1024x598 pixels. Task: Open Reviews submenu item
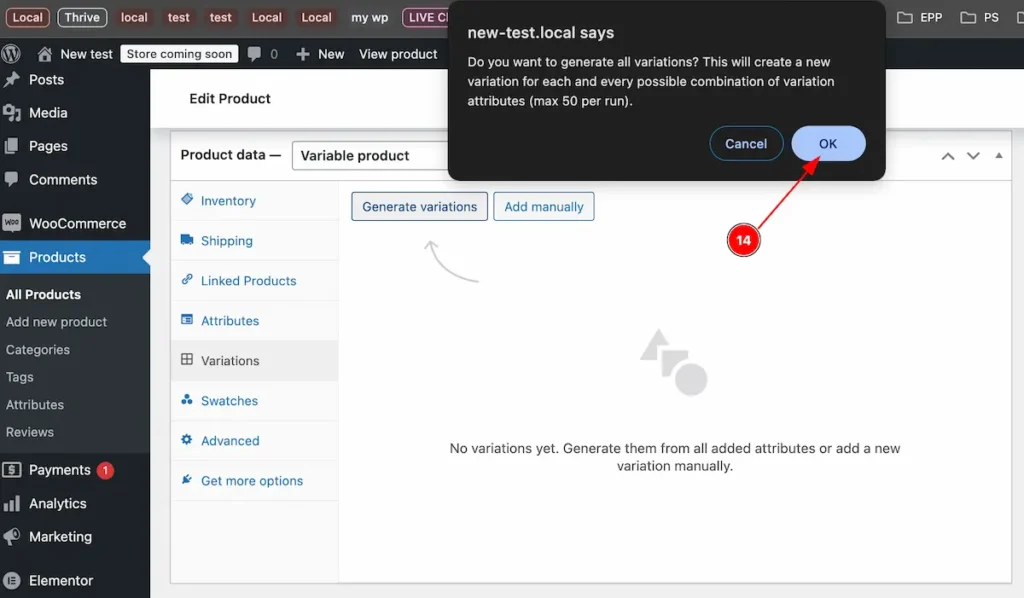click(29, 432)
